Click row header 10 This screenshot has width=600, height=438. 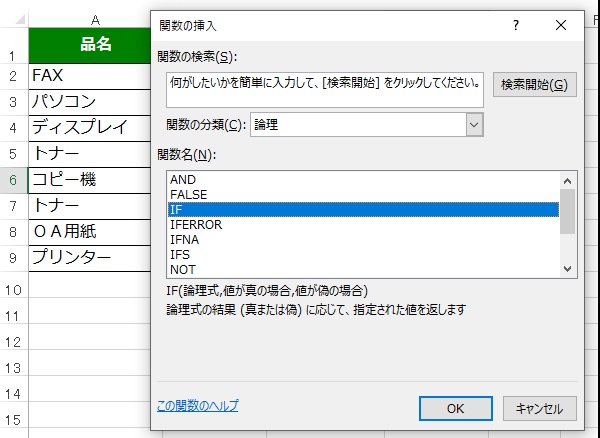point(14,285)
